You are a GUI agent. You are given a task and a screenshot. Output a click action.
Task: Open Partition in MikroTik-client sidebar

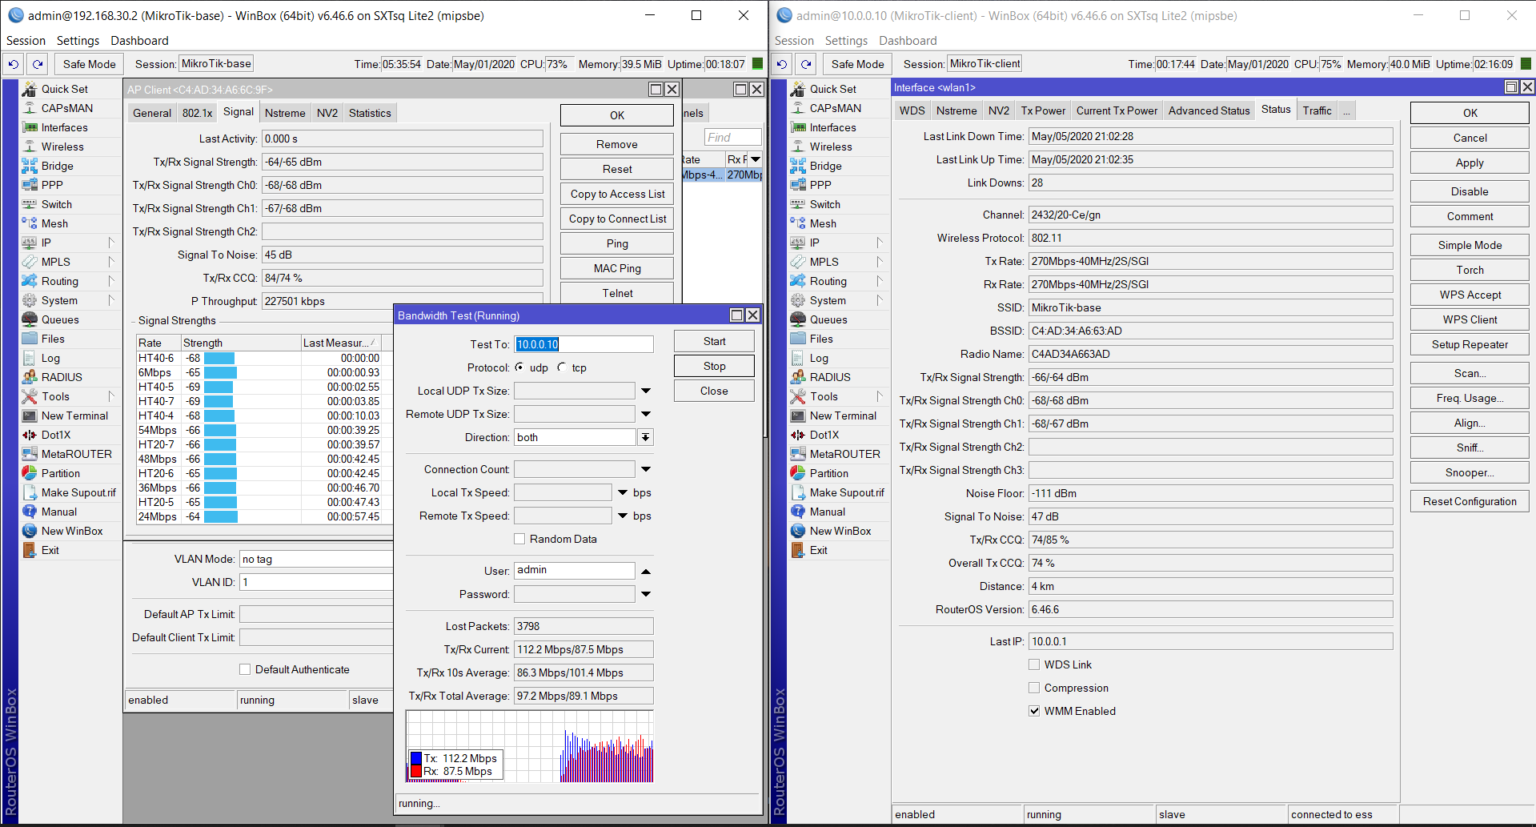(829, 474)
